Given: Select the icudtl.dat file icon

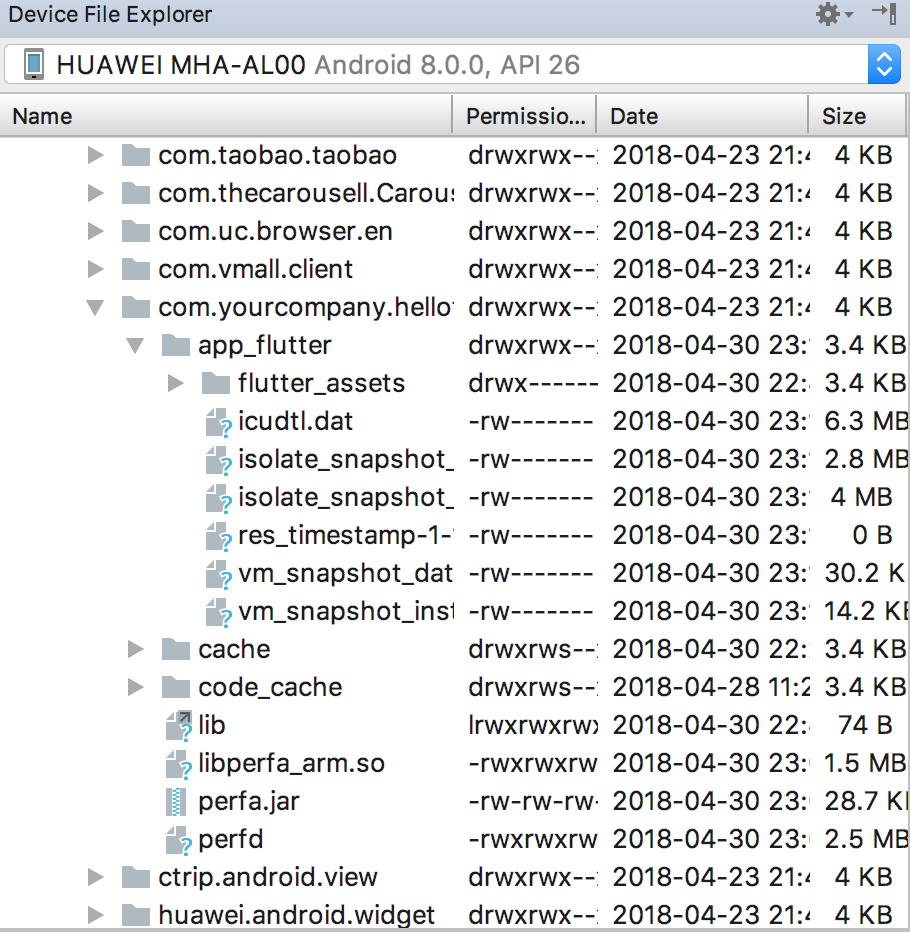Looking at the screenshot, I should point(218,421).
